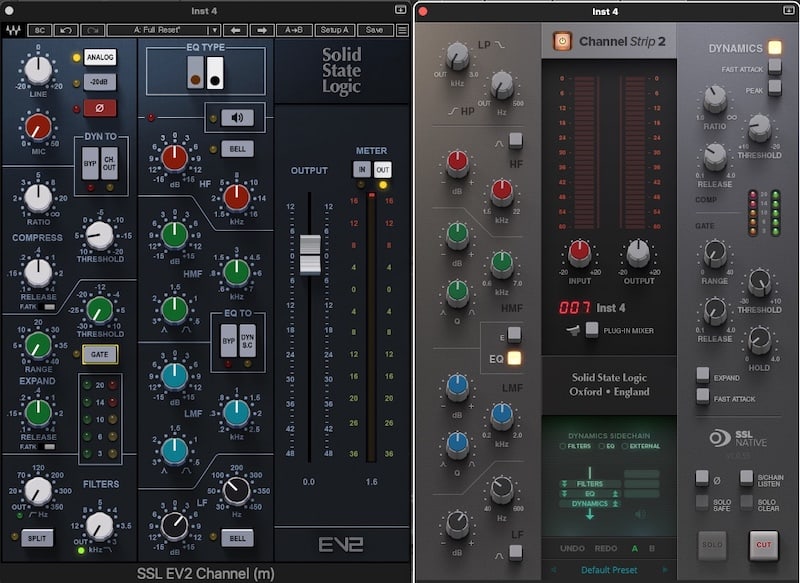Screen dimensions: 800x583
Task: Select preset slot A in Channel Strip 2
Action: [635, 548]
